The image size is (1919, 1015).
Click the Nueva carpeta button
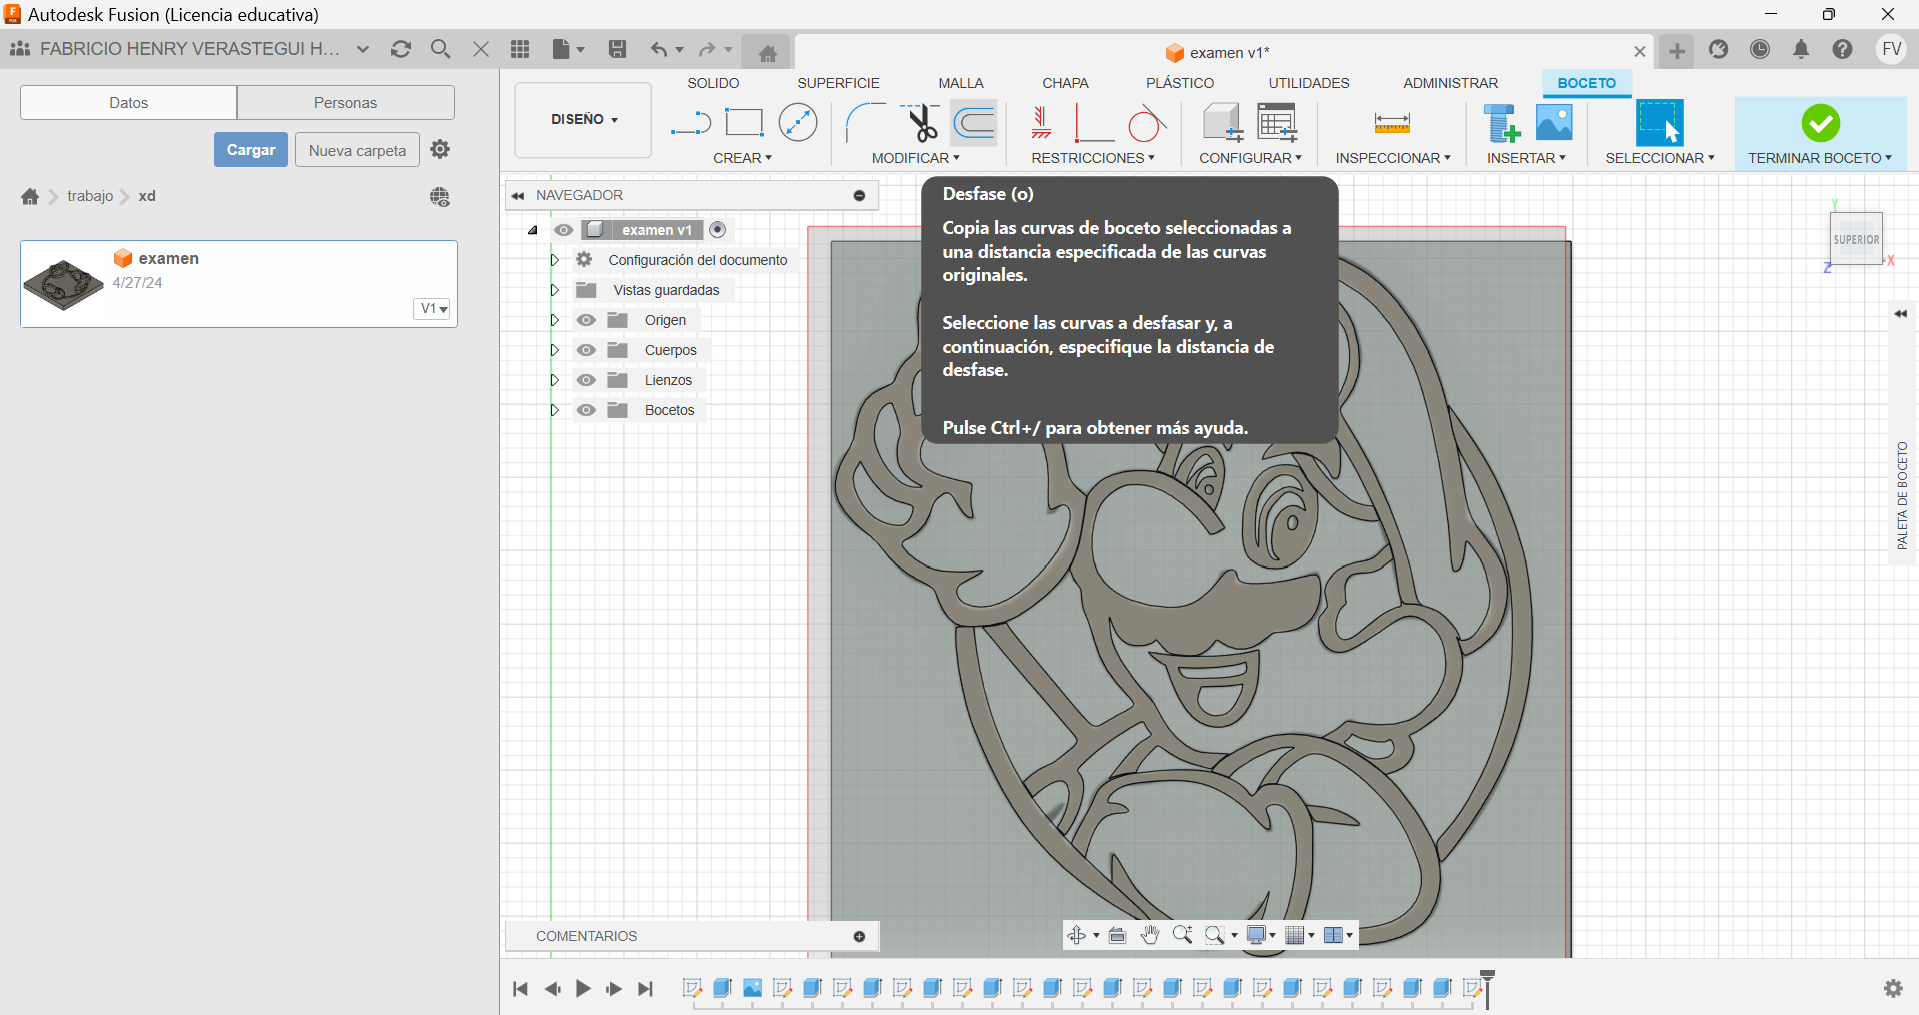point(357,150)
